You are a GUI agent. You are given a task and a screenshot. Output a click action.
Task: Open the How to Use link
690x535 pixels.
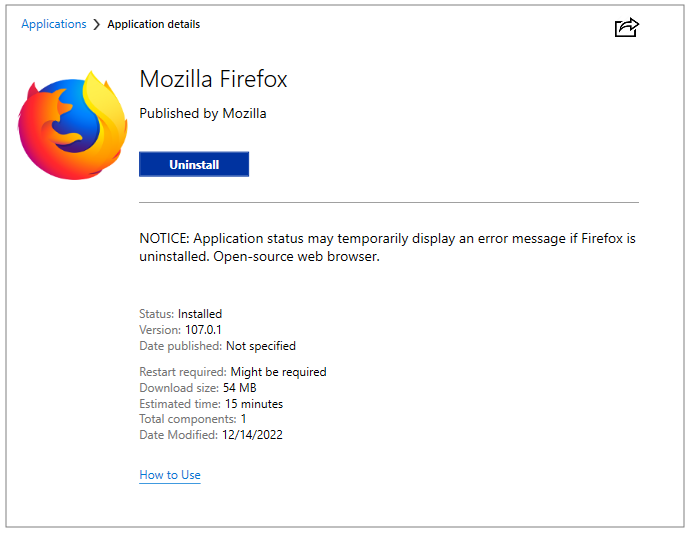tap(170, 475)
